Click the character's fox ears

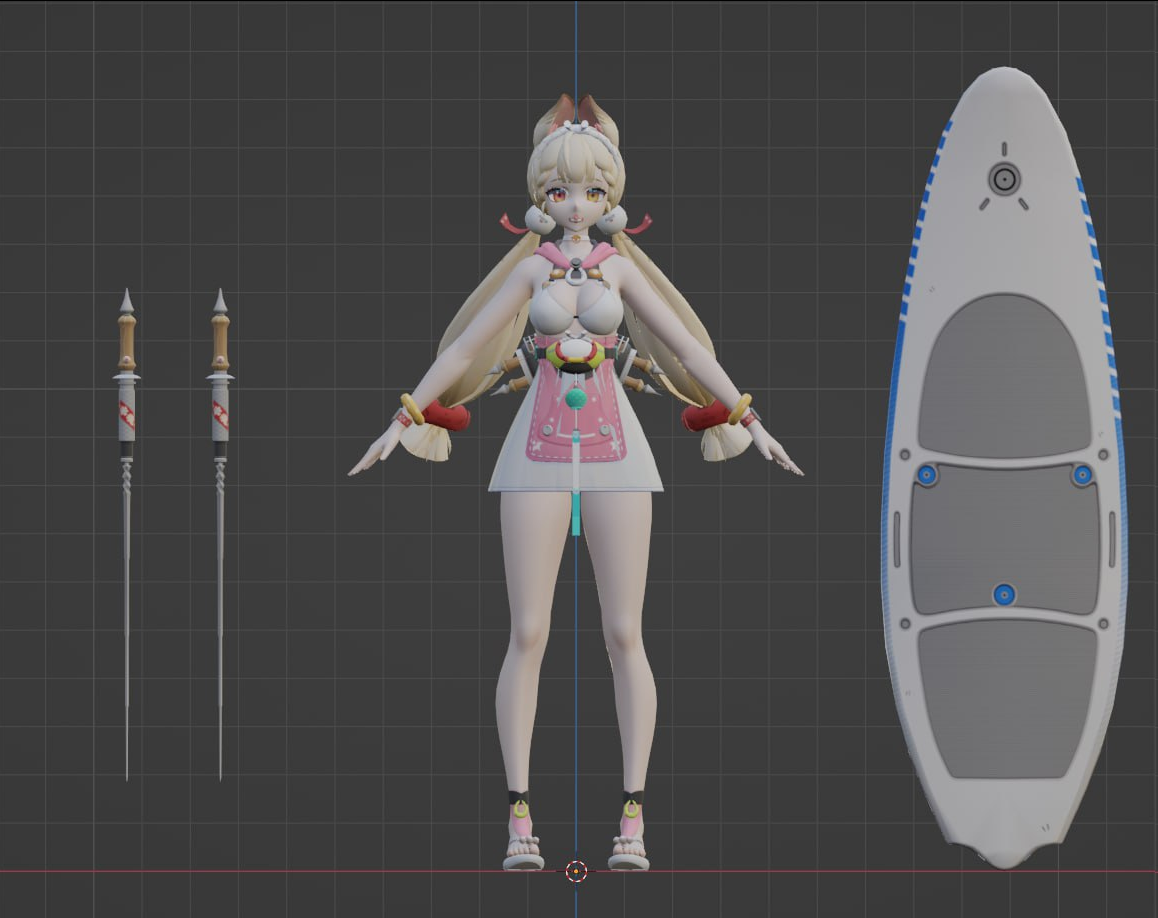[577, 109]
